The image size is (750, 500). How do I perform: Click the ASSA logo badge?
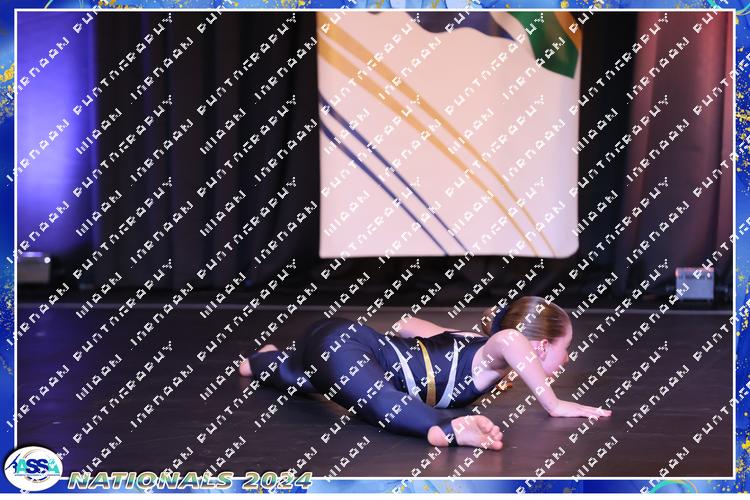(33, 468)
